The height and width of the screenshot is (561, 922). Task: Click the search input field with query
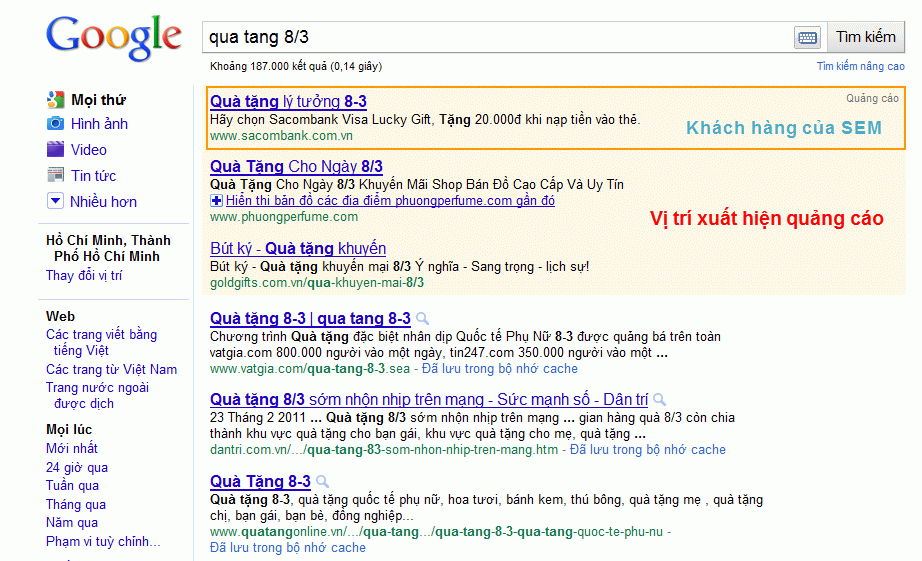[x=495, y=37]
